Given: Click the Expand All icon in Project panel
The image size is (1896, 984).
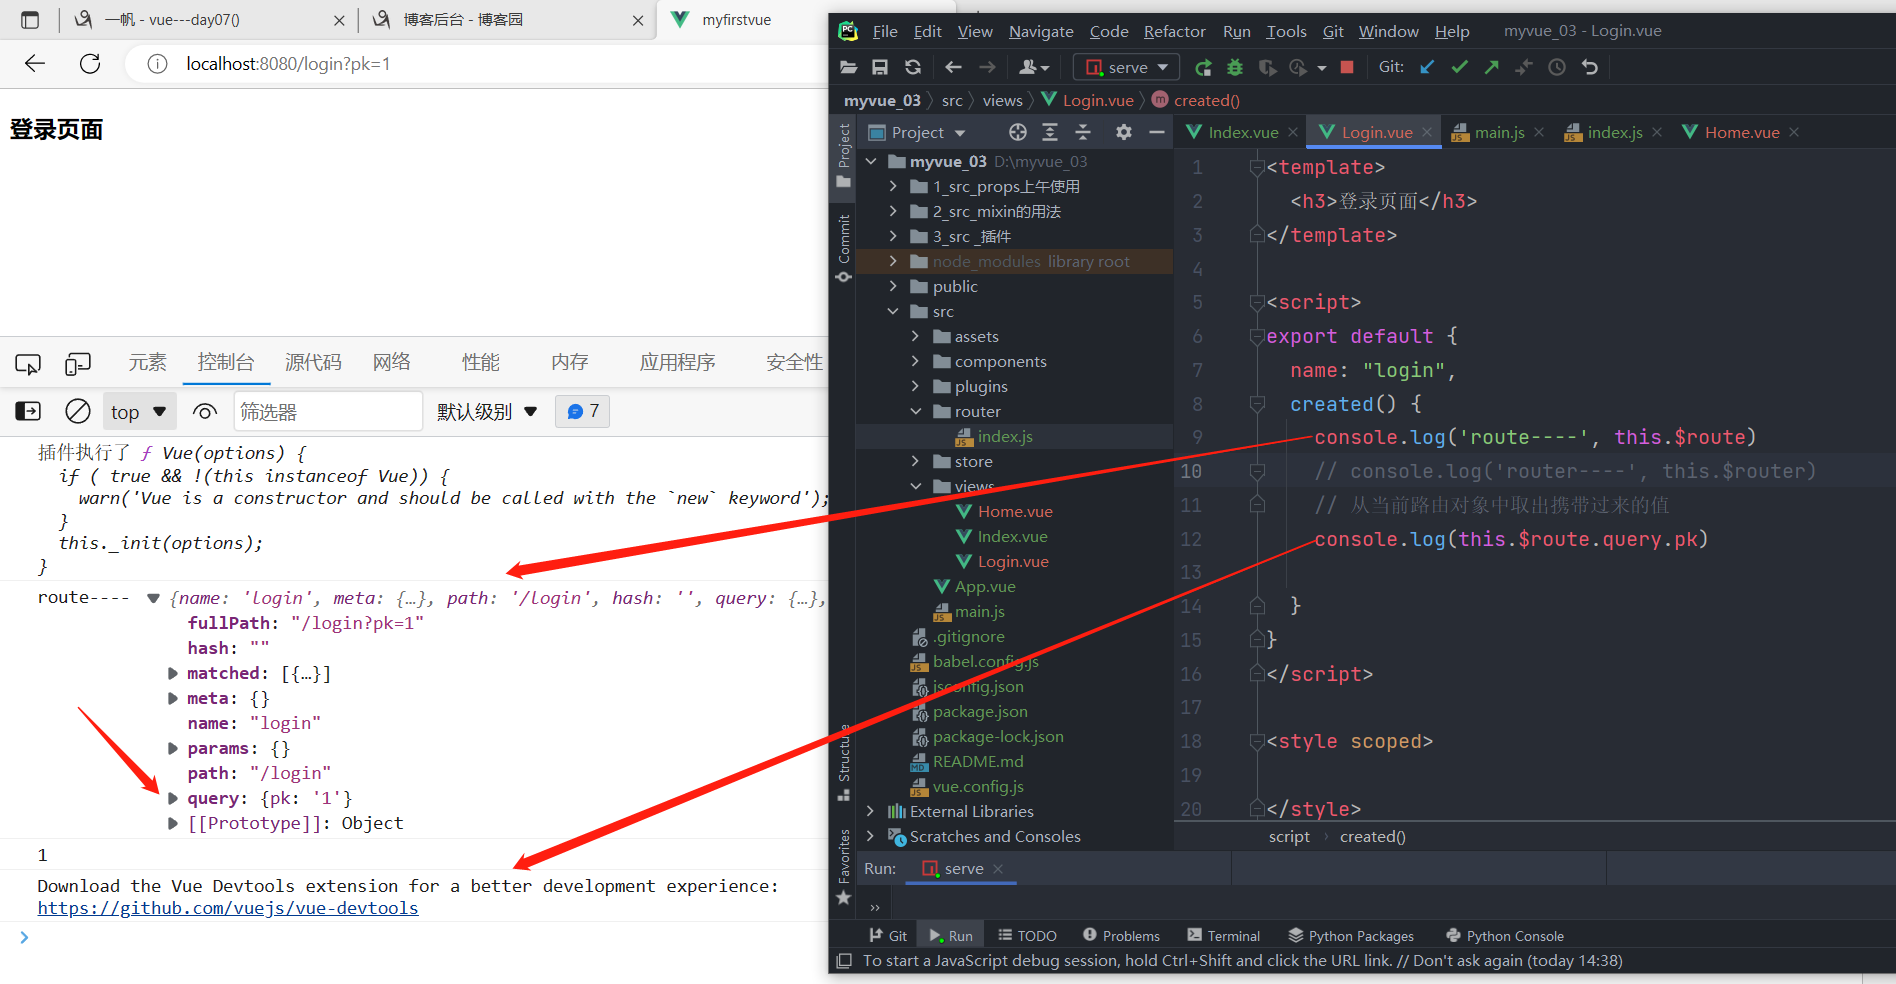Looking at the screenshot, I should point(1050,132).
